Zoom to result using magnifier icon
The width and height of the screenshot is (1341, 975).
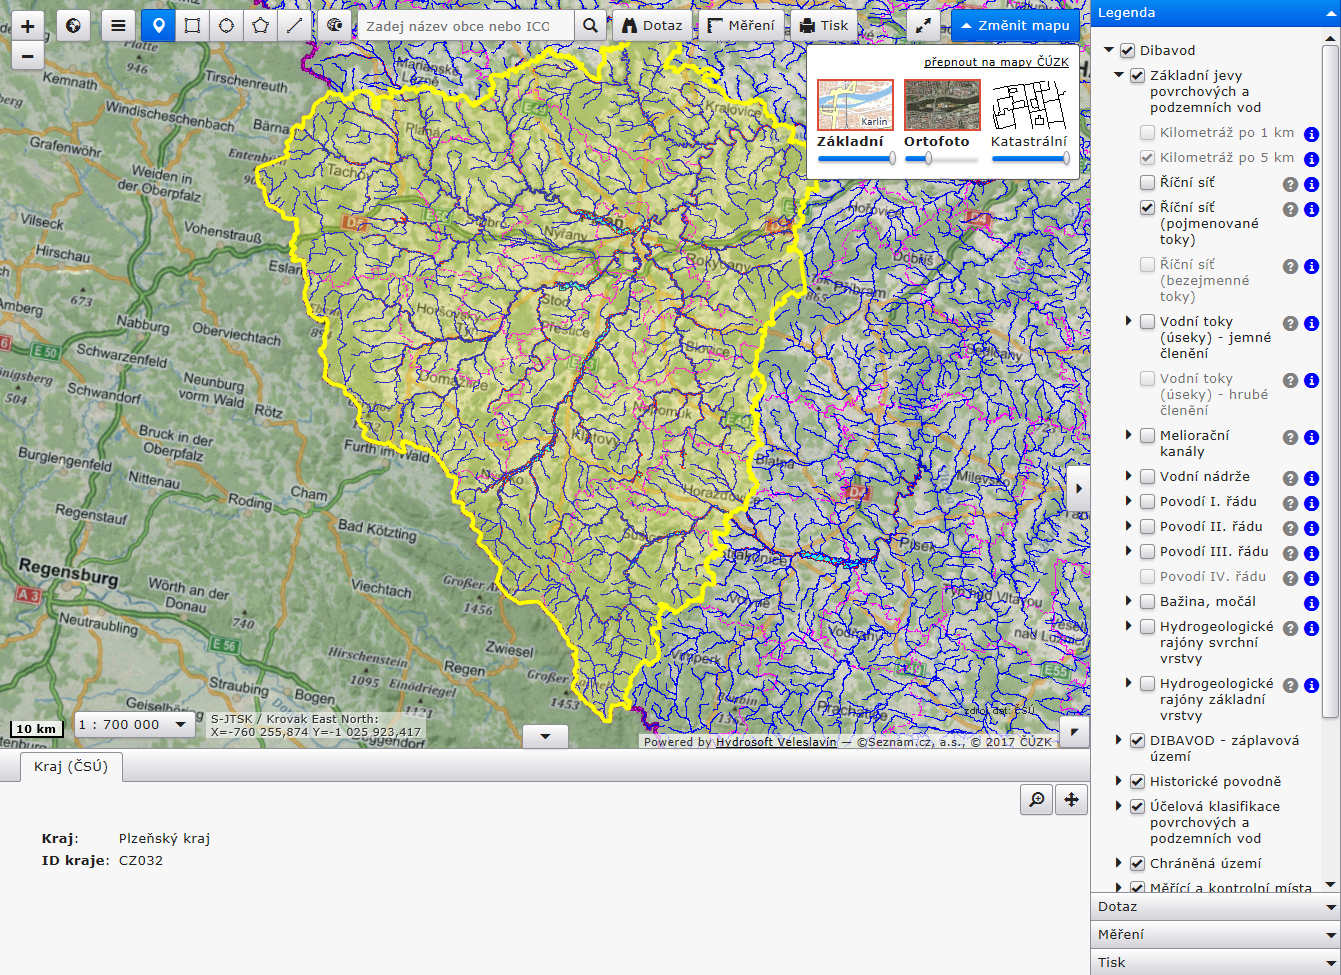[1036, 799]
